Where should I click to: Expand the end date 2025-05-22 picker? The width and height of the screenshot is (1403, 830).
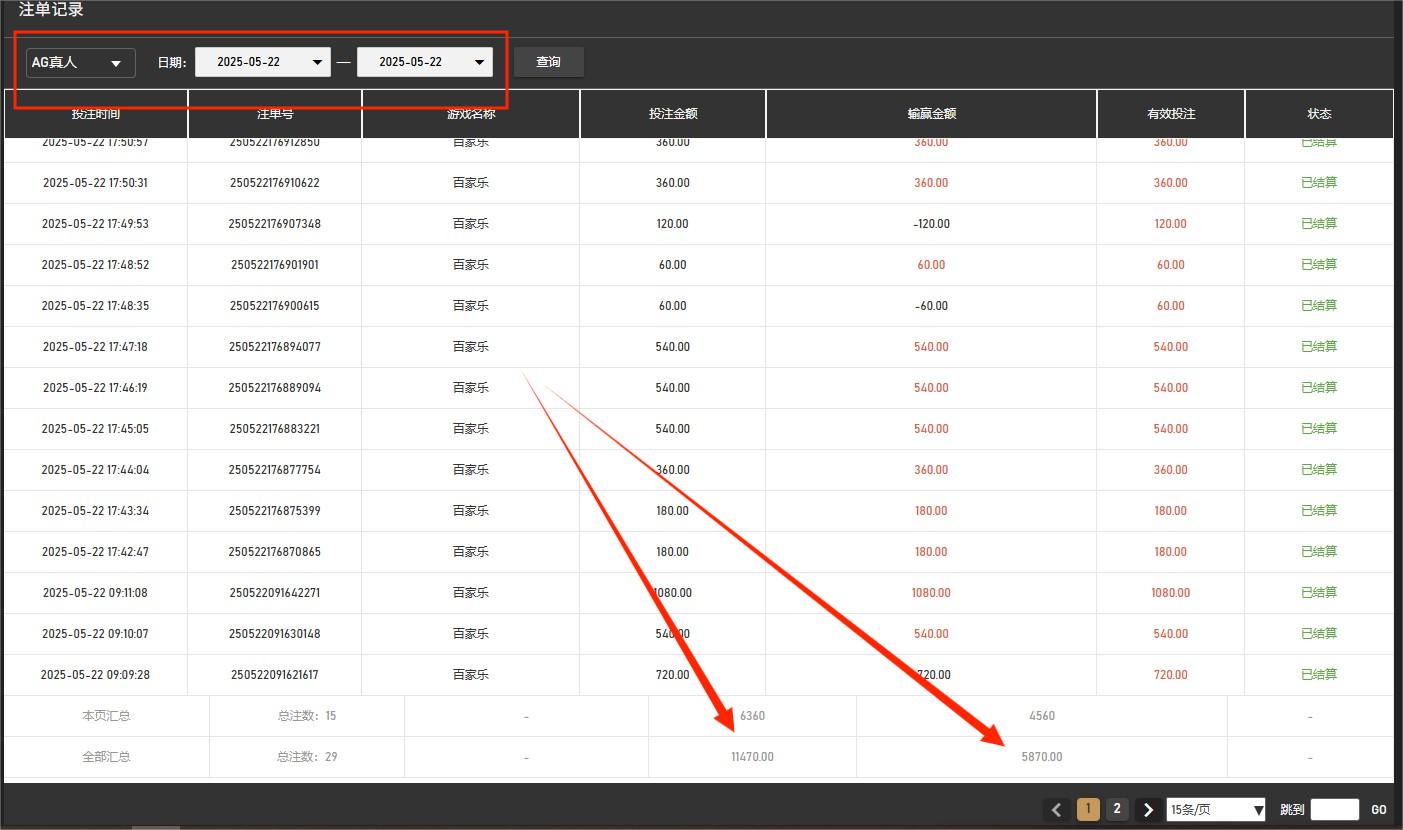424,62
